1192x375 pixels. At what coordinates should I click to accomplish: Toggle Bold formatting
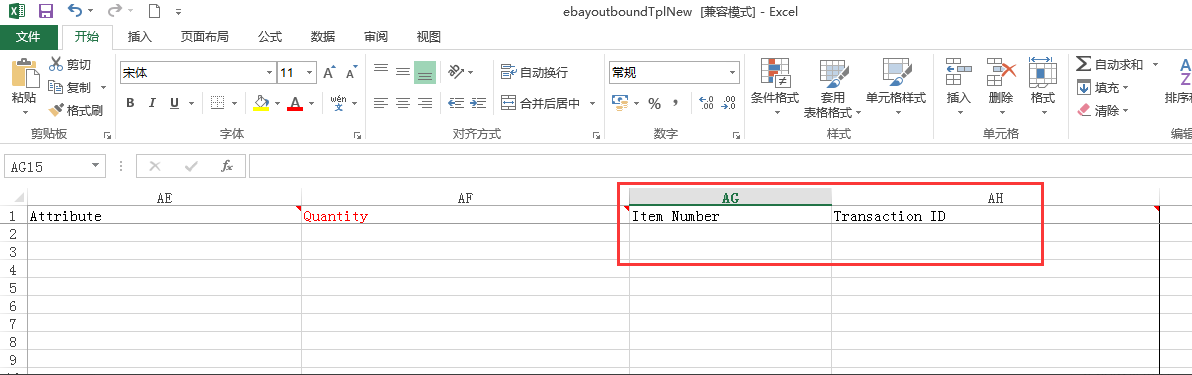tap(130, 103)
